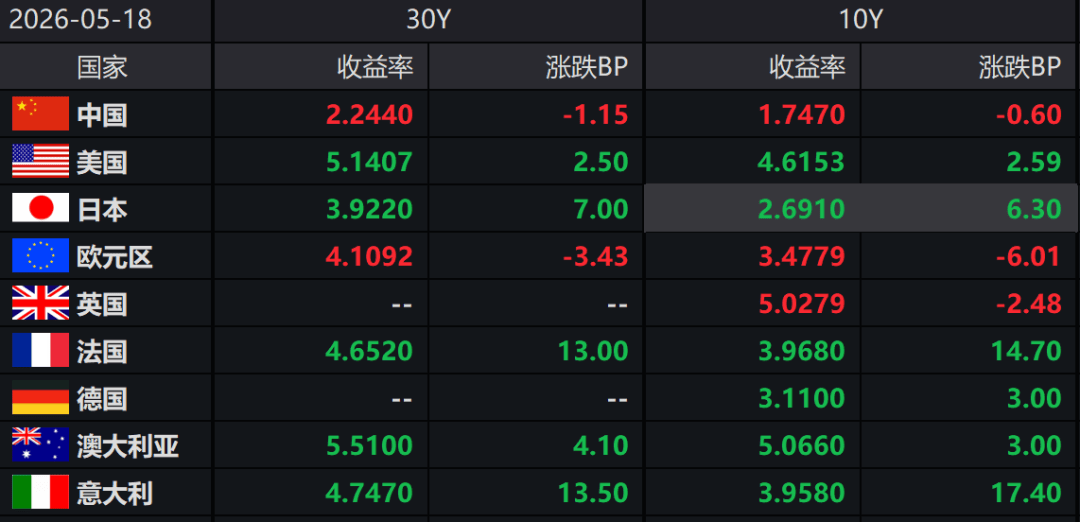Select the 欧元区 country name
This screenshot has width=1080, height=522.
tap(114, 256)
